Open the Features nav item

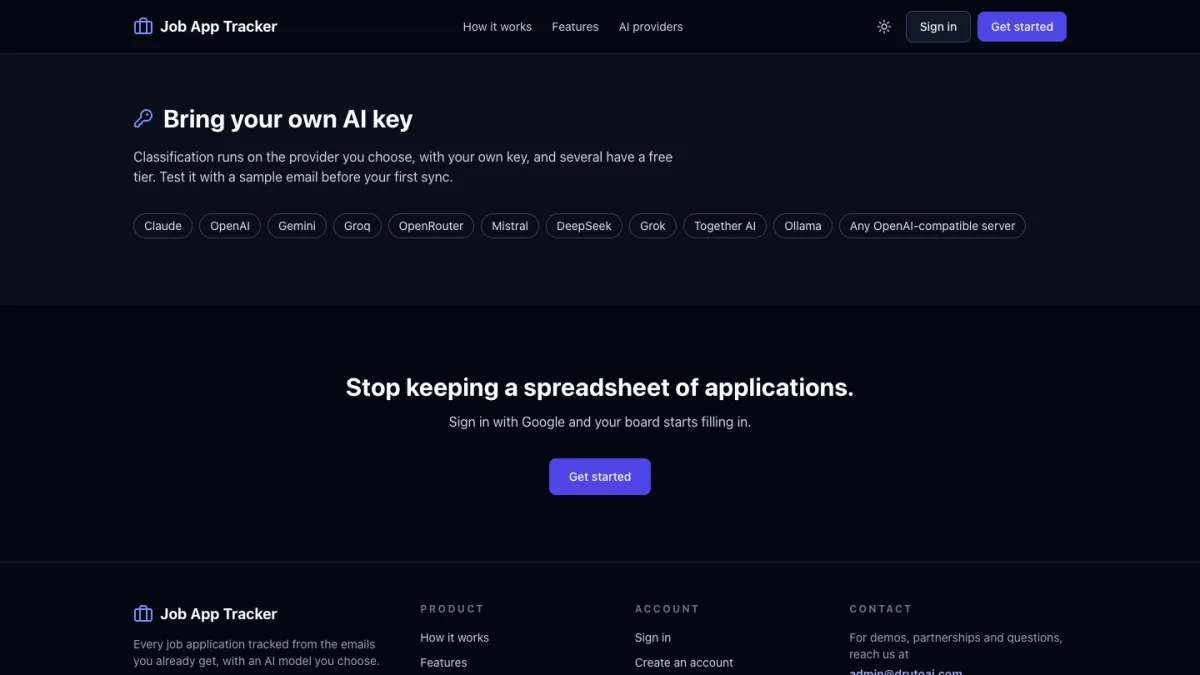click(x=575, y=27)
